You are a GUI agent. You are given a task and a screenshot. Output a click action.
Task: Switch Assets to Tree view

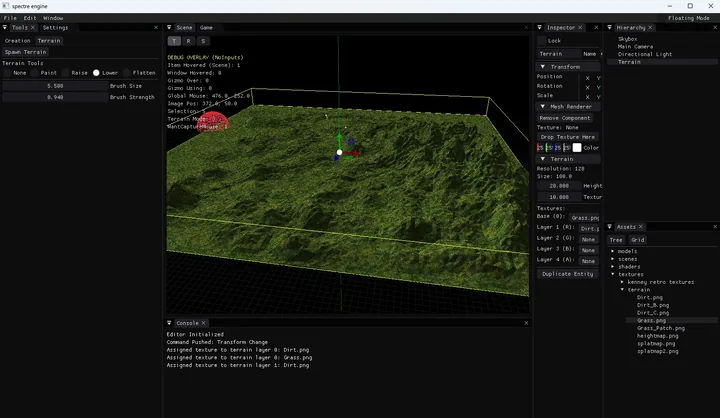pyautogui.click(x=616, y=240)
